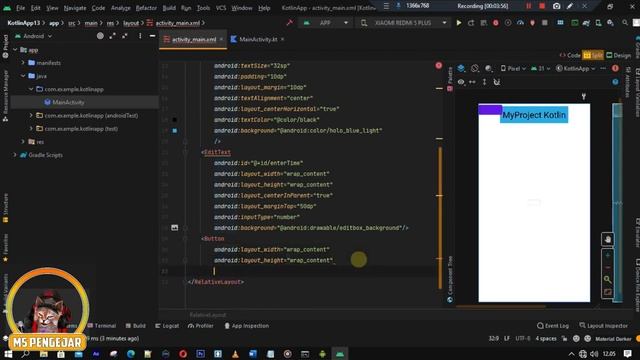Zoom in on preview with the plus icon

pyautogui.click(x=607, y=255)
